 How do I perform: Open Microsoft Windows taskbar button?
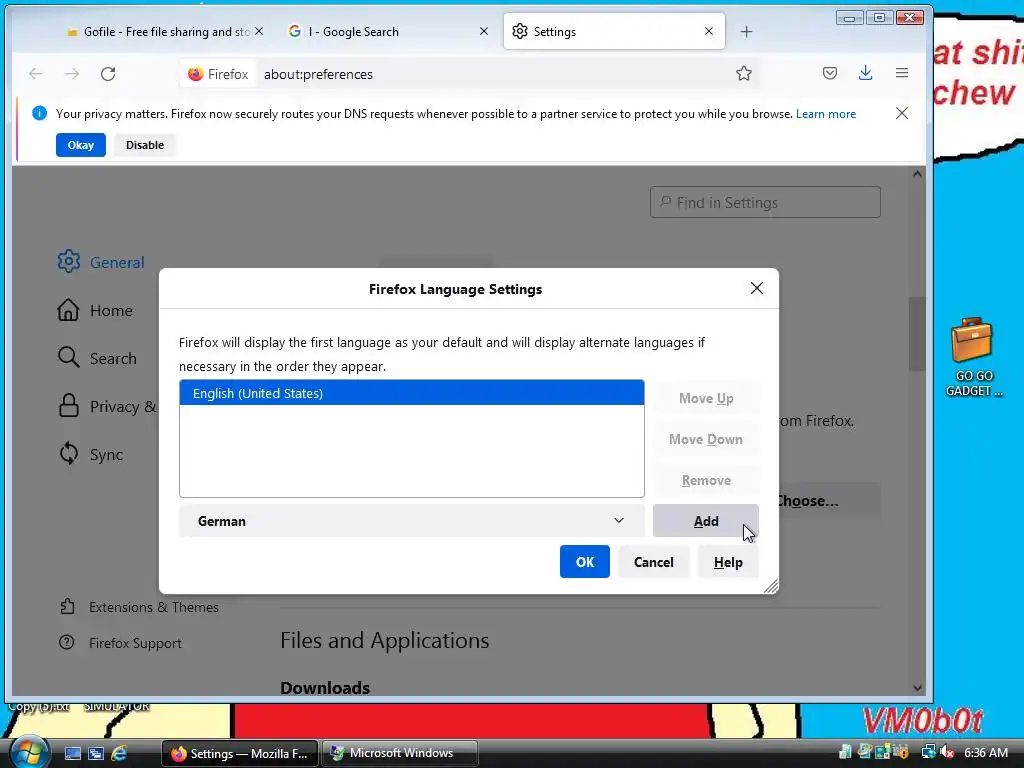pos(400,753)
